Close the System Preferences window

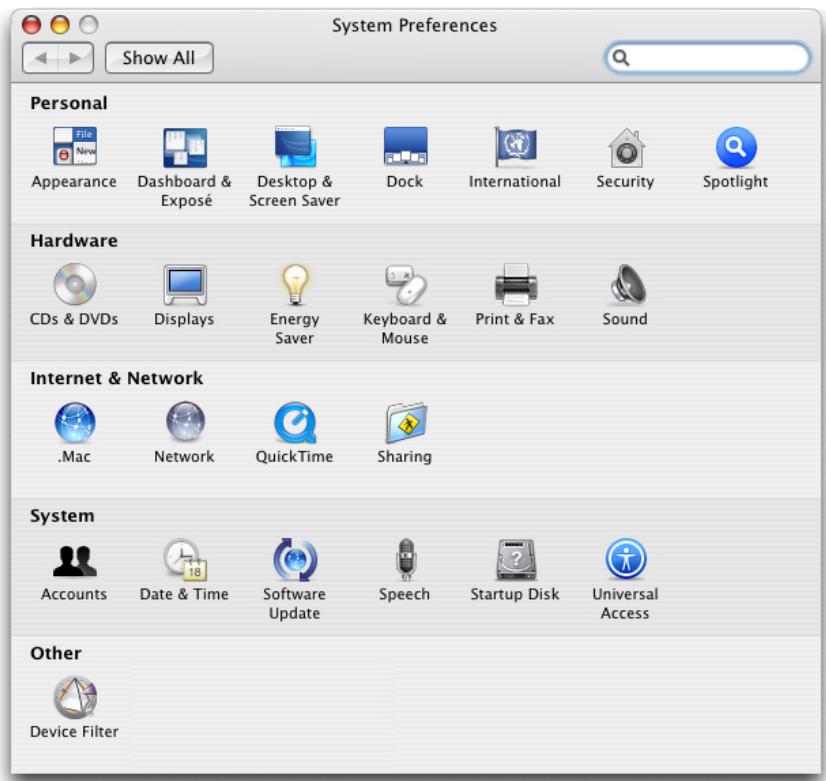[x=31, y=25]
